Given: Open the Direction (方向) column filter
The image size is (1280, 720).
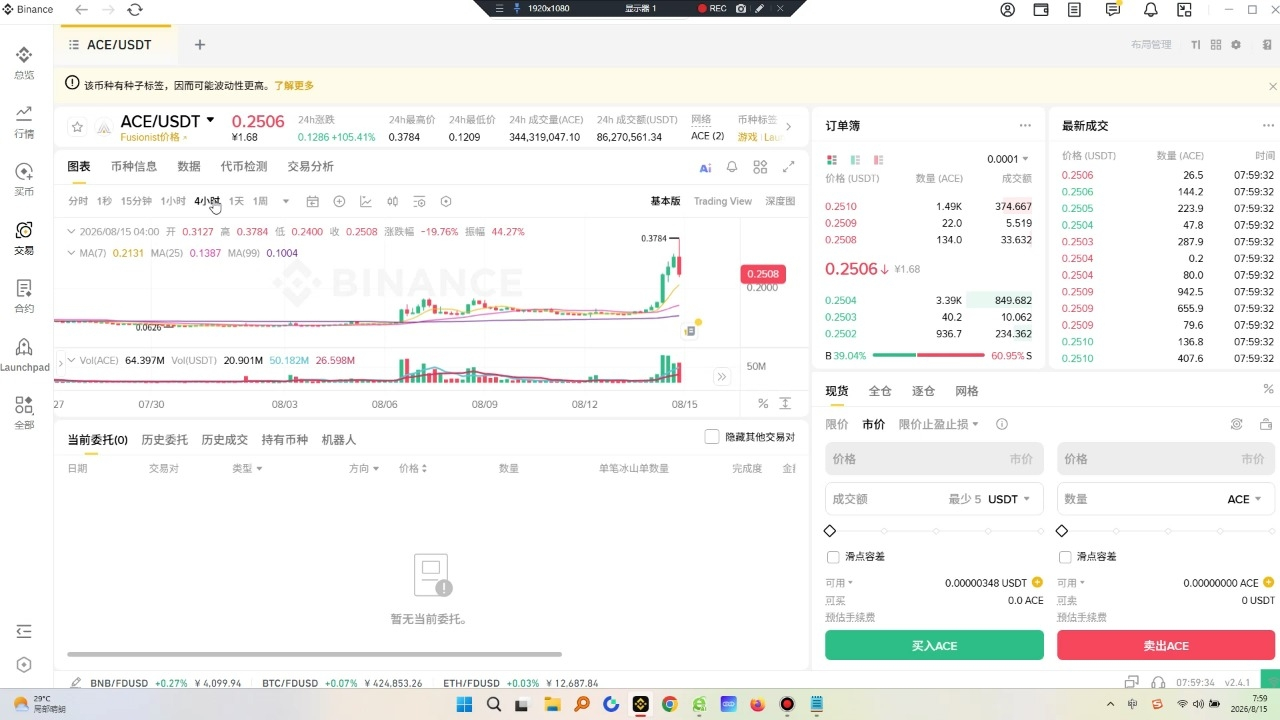Looking at the screenshot, I should coord(364,468).
